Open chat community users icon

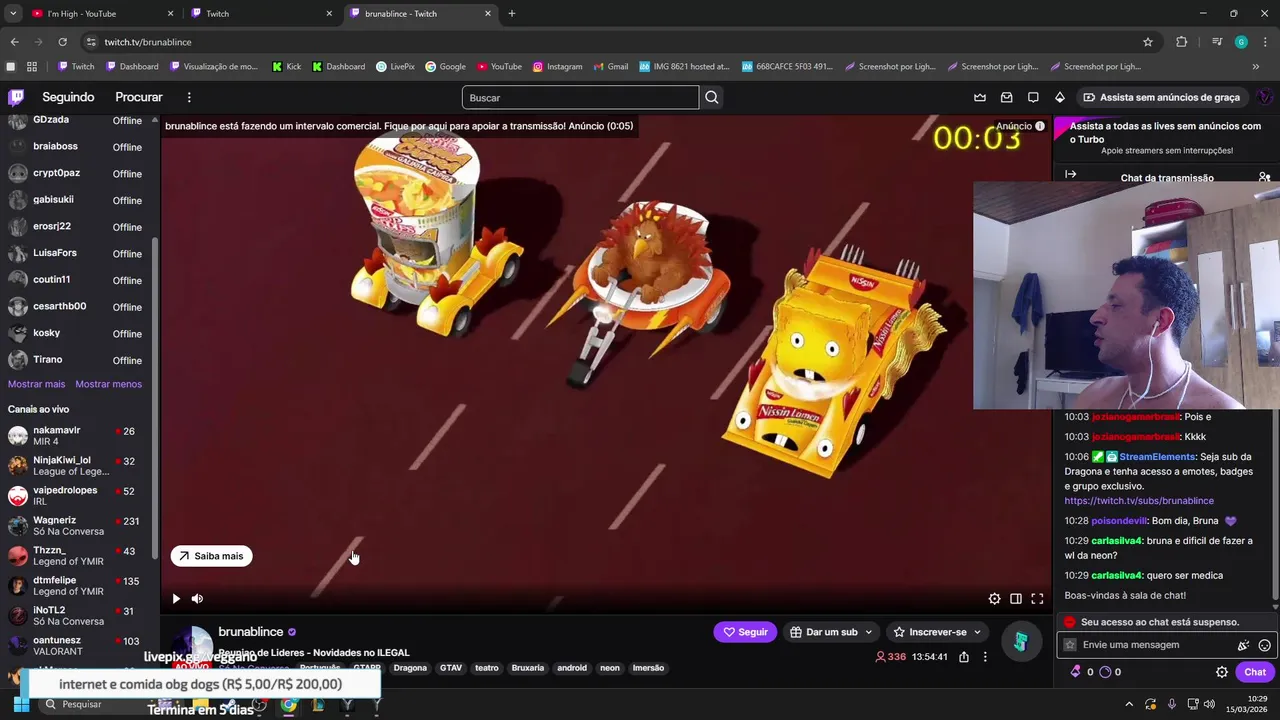1264,177
